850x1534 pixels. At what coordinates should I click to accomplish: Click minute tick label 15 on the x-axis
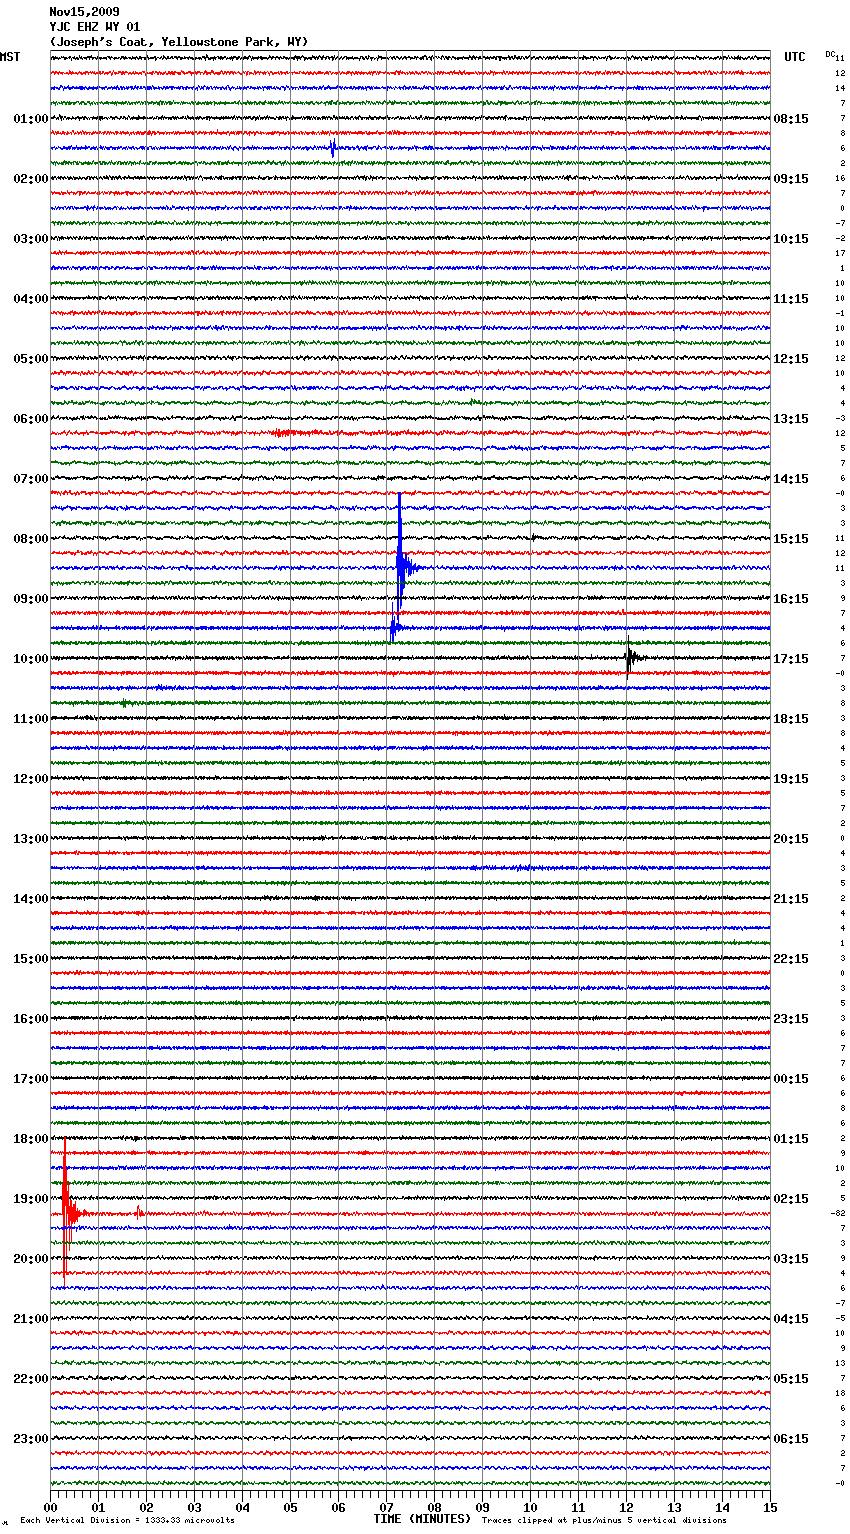(x=770, y=1507)
